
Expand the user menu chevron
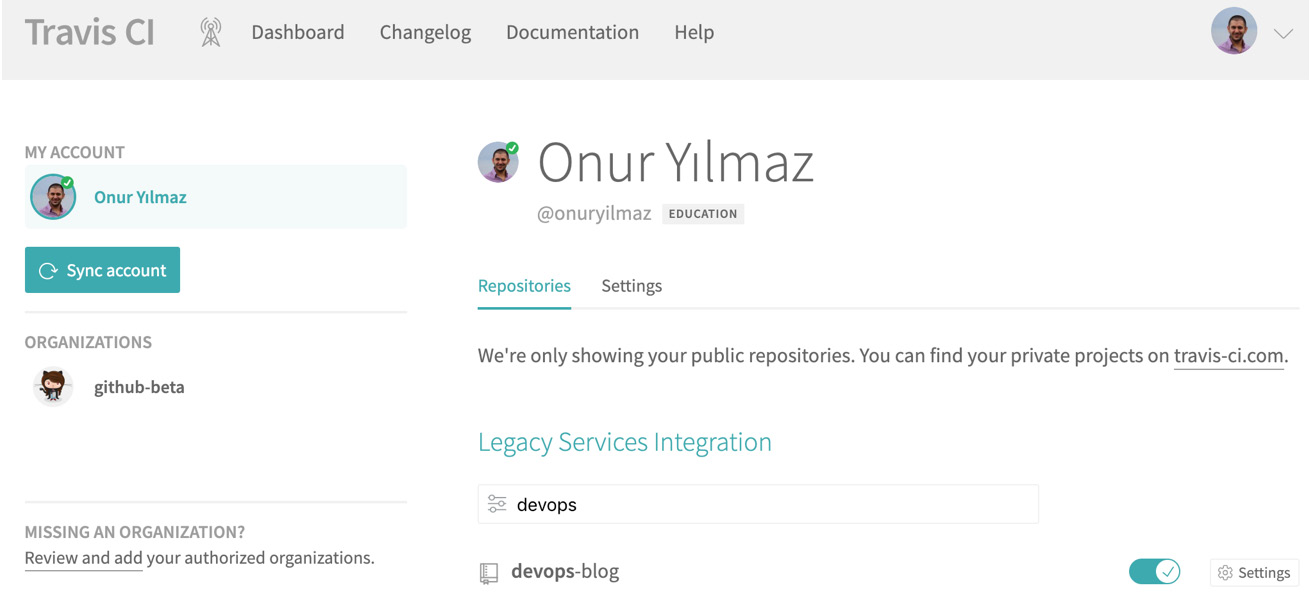point(1283,34)
